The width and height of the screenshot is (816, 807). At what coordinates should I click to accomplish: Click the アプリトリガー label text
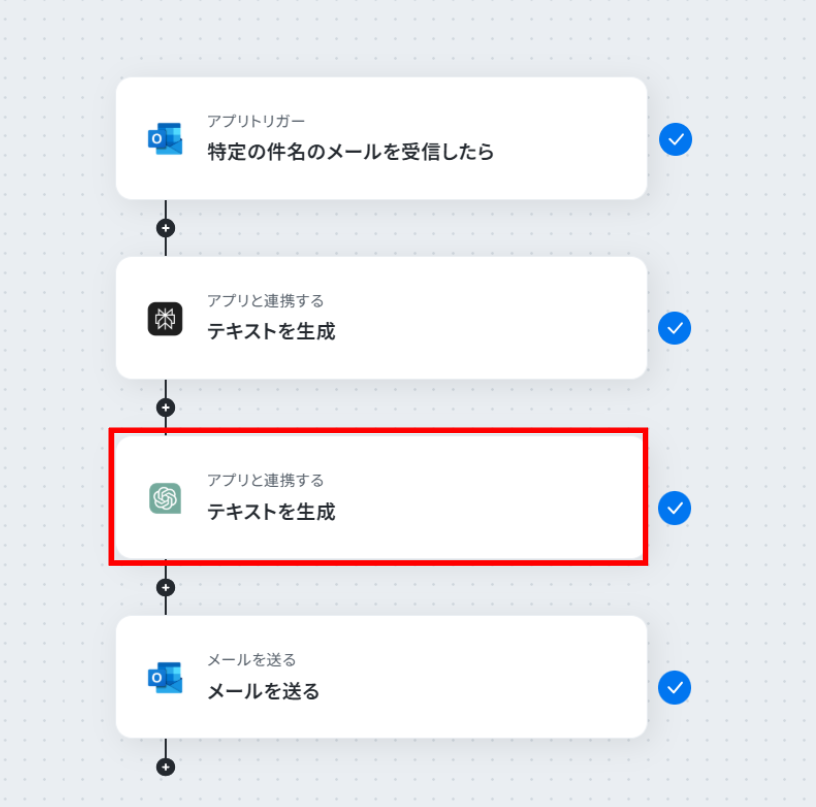(x=256, y=121)
